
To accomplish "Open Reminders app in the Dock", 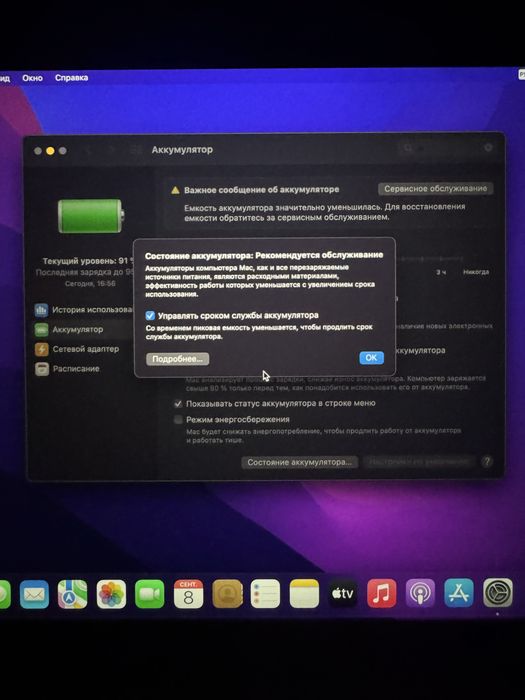I will pyautogui.click(x=265, y=594).
